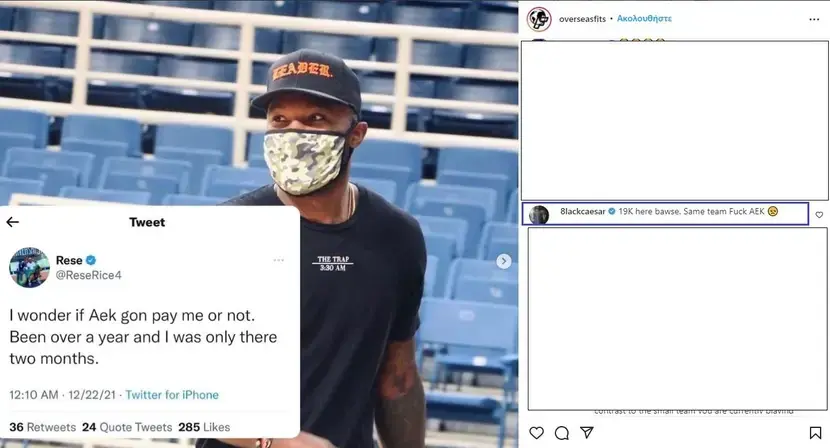Open the overseasfits profile avatar
Screen dimensions: 830x448
click(x=539, y=20)
